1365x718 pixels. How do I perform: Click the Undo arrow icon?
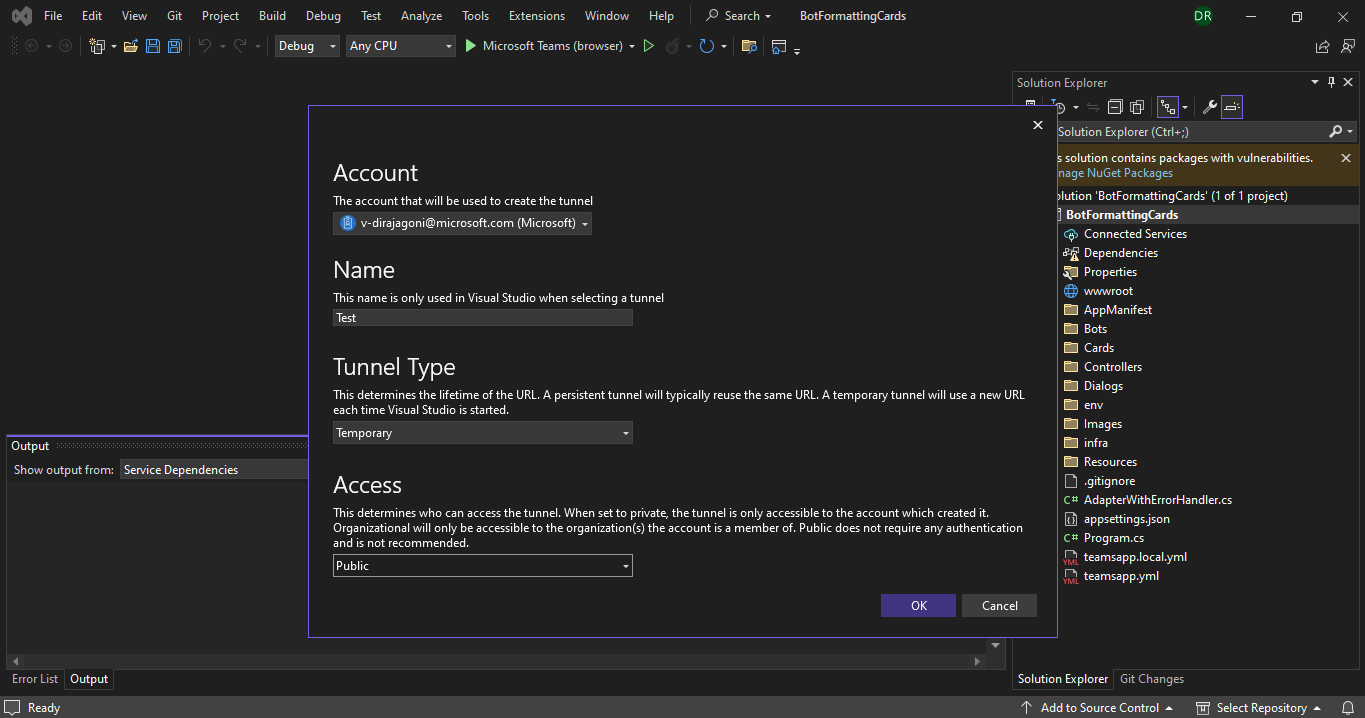click(x=205, y=46)
